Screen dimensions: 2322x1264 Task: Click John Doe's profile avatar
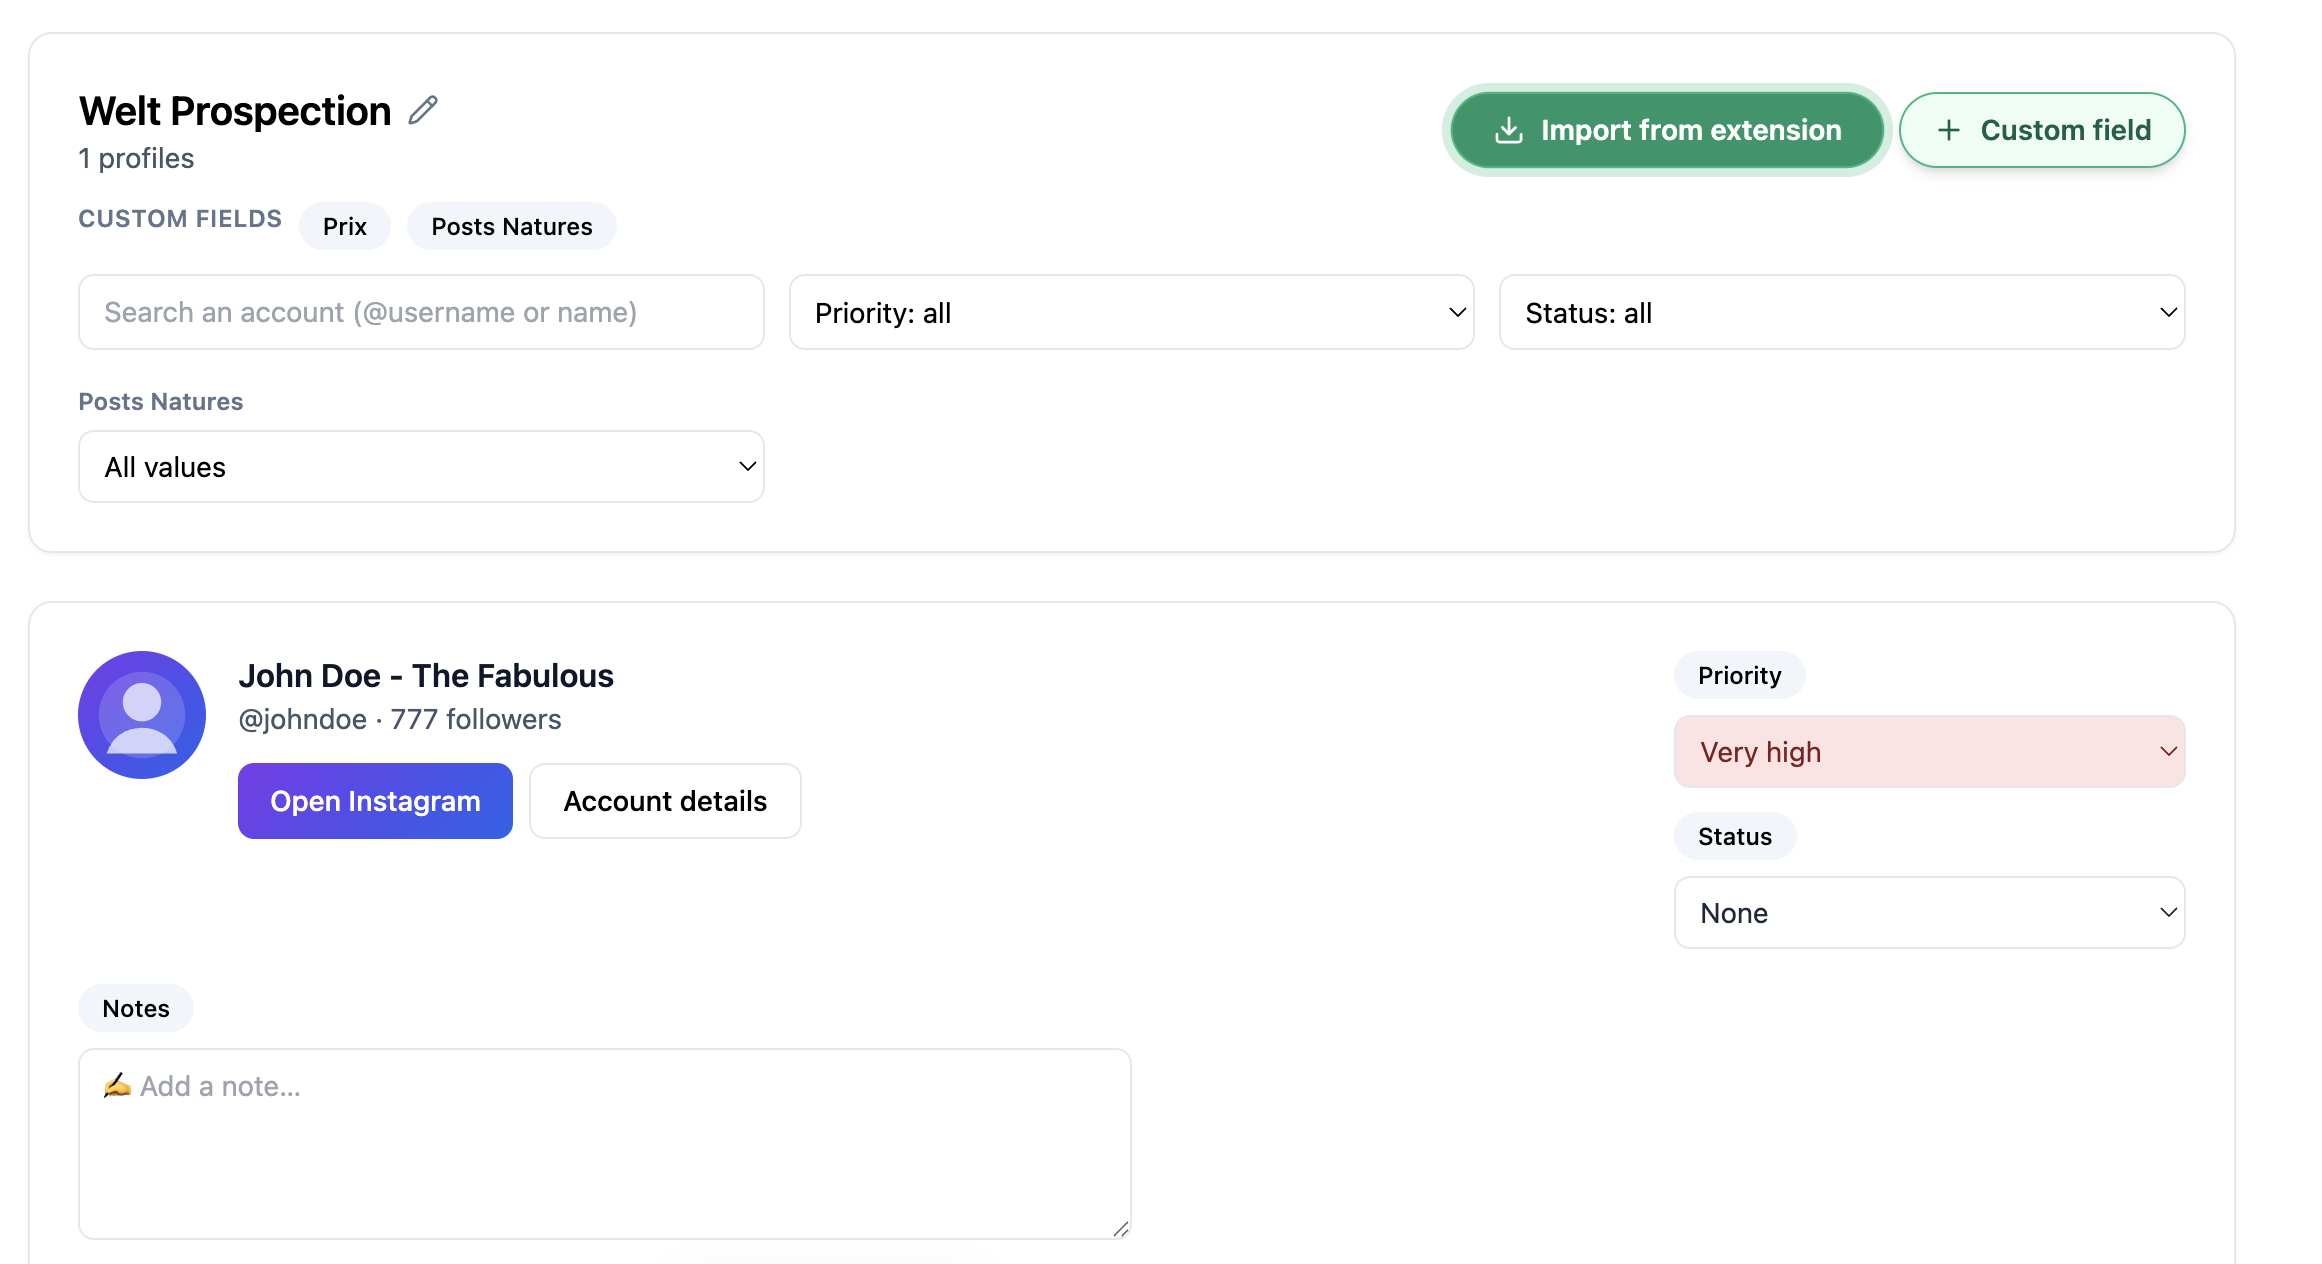click(x=142, y=715)
